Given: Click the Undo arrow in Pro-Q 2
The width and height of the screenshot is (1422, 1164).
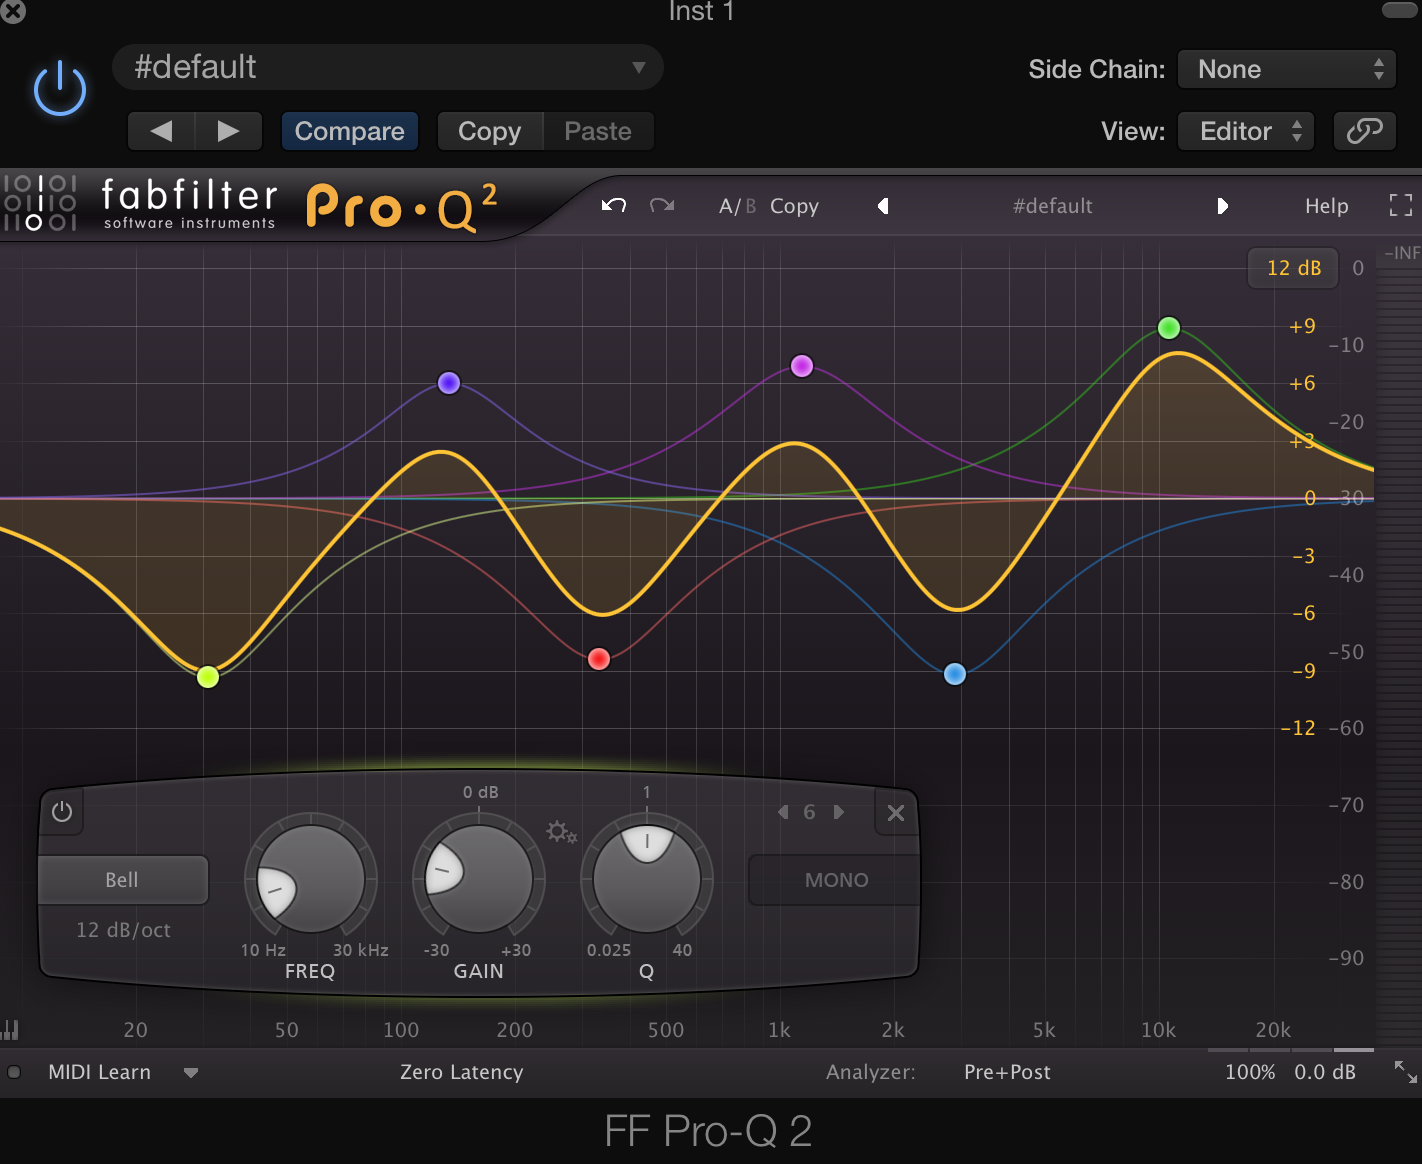Looking at the screenshot, I should (614, 205).
